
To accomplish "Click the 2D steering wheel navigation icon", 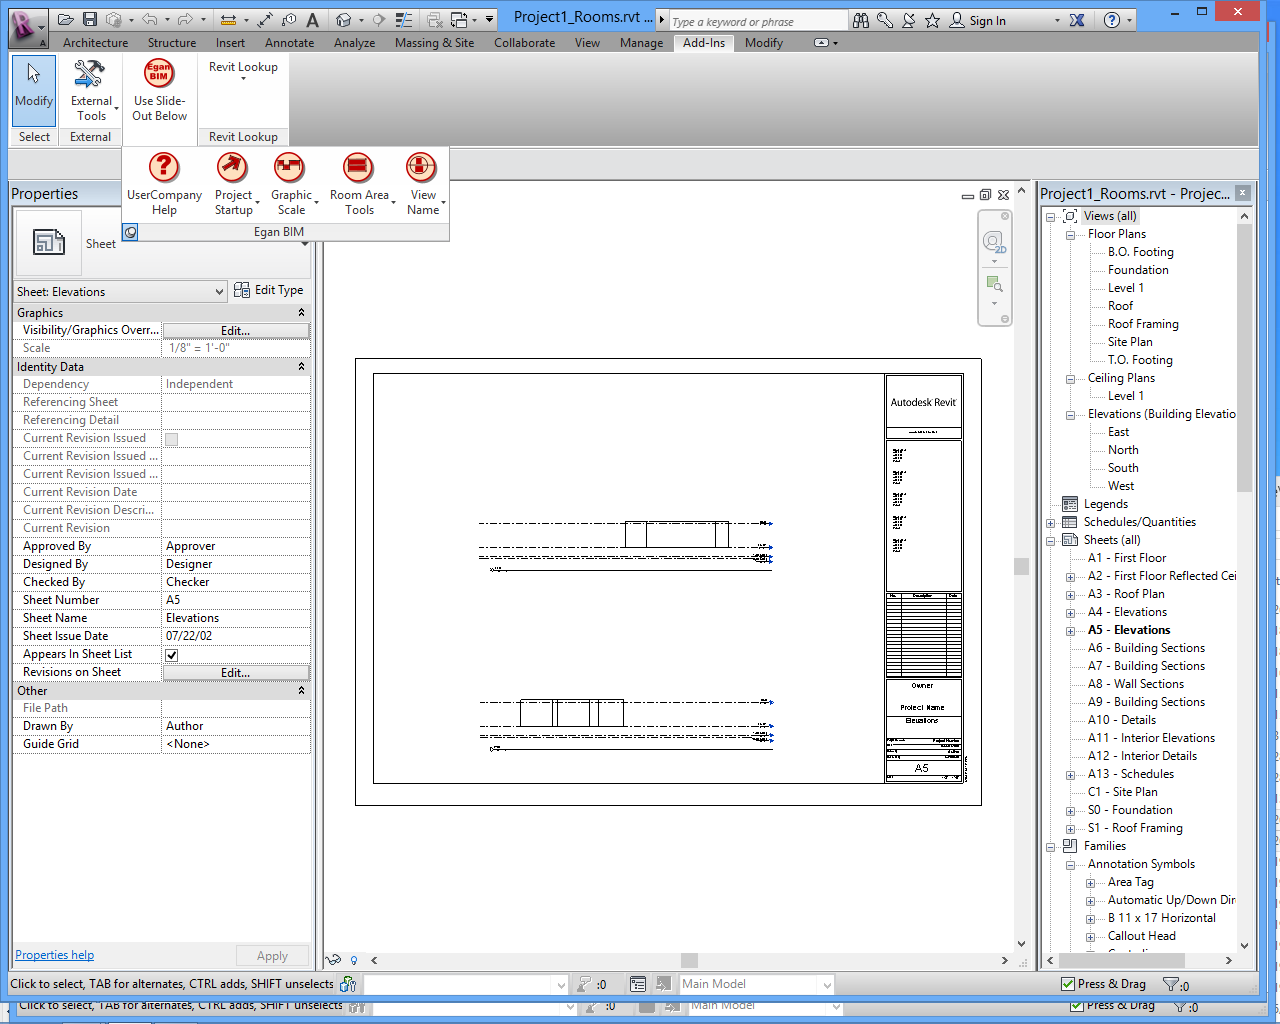I will [x=993, y=242].
